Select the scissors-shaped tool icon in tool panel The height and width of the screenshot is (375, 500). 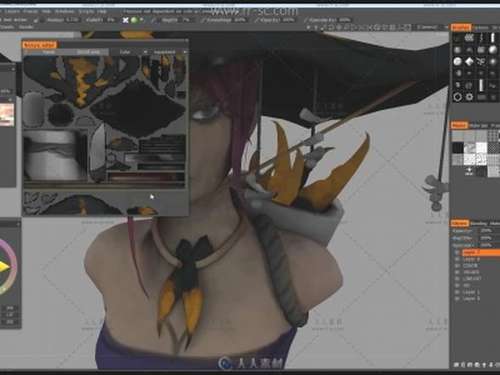[x=481, y=61]
